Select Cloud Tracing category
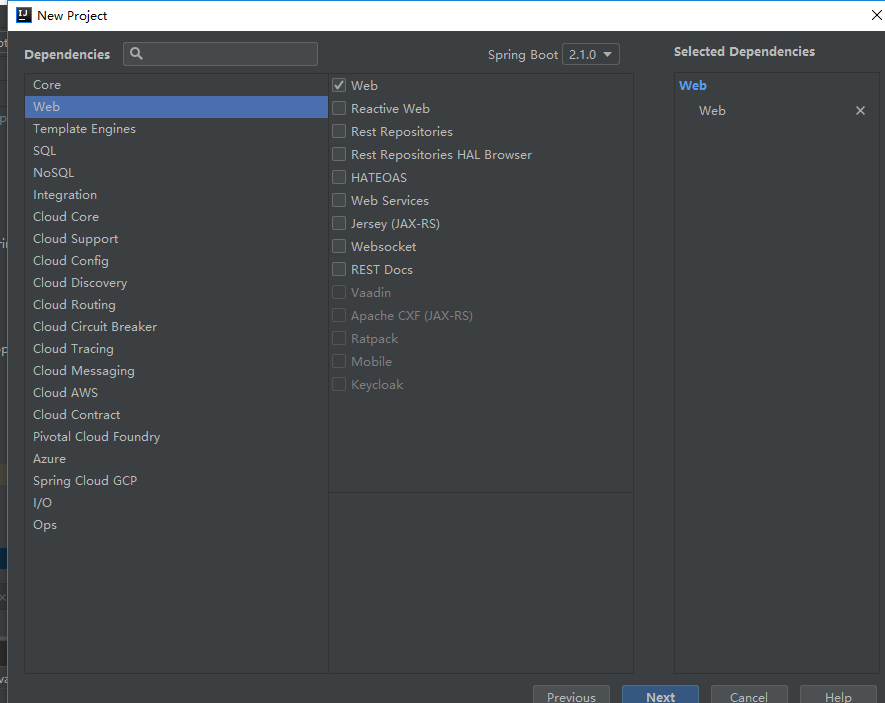 tap(176, 349)
